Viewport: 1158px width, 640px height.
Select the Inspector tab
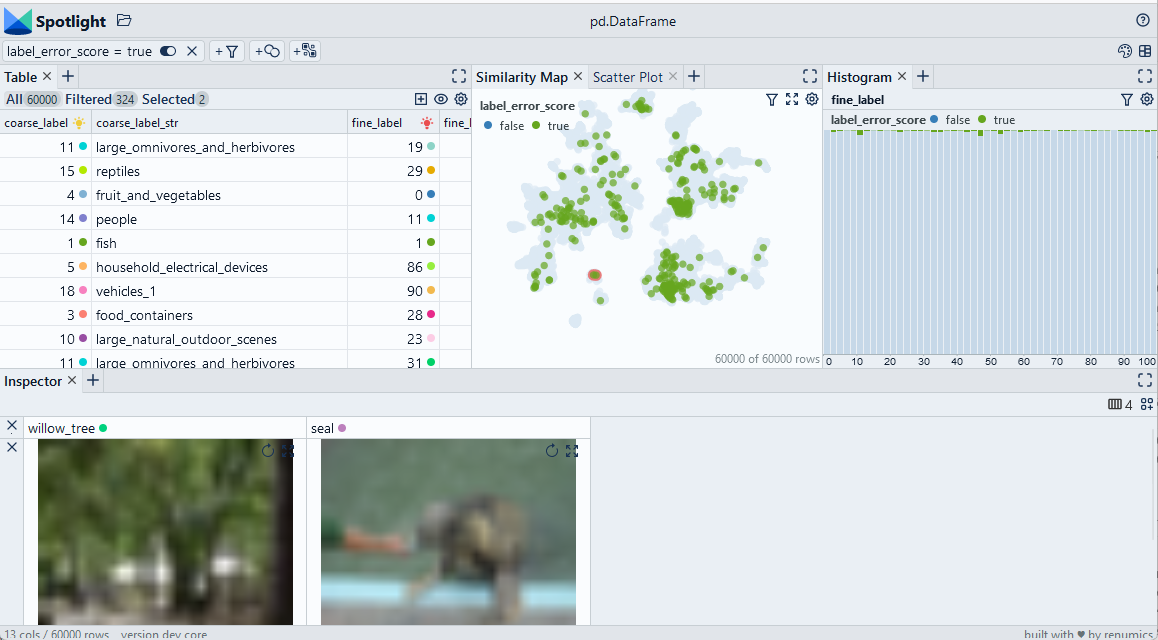(x=32, y=381)
